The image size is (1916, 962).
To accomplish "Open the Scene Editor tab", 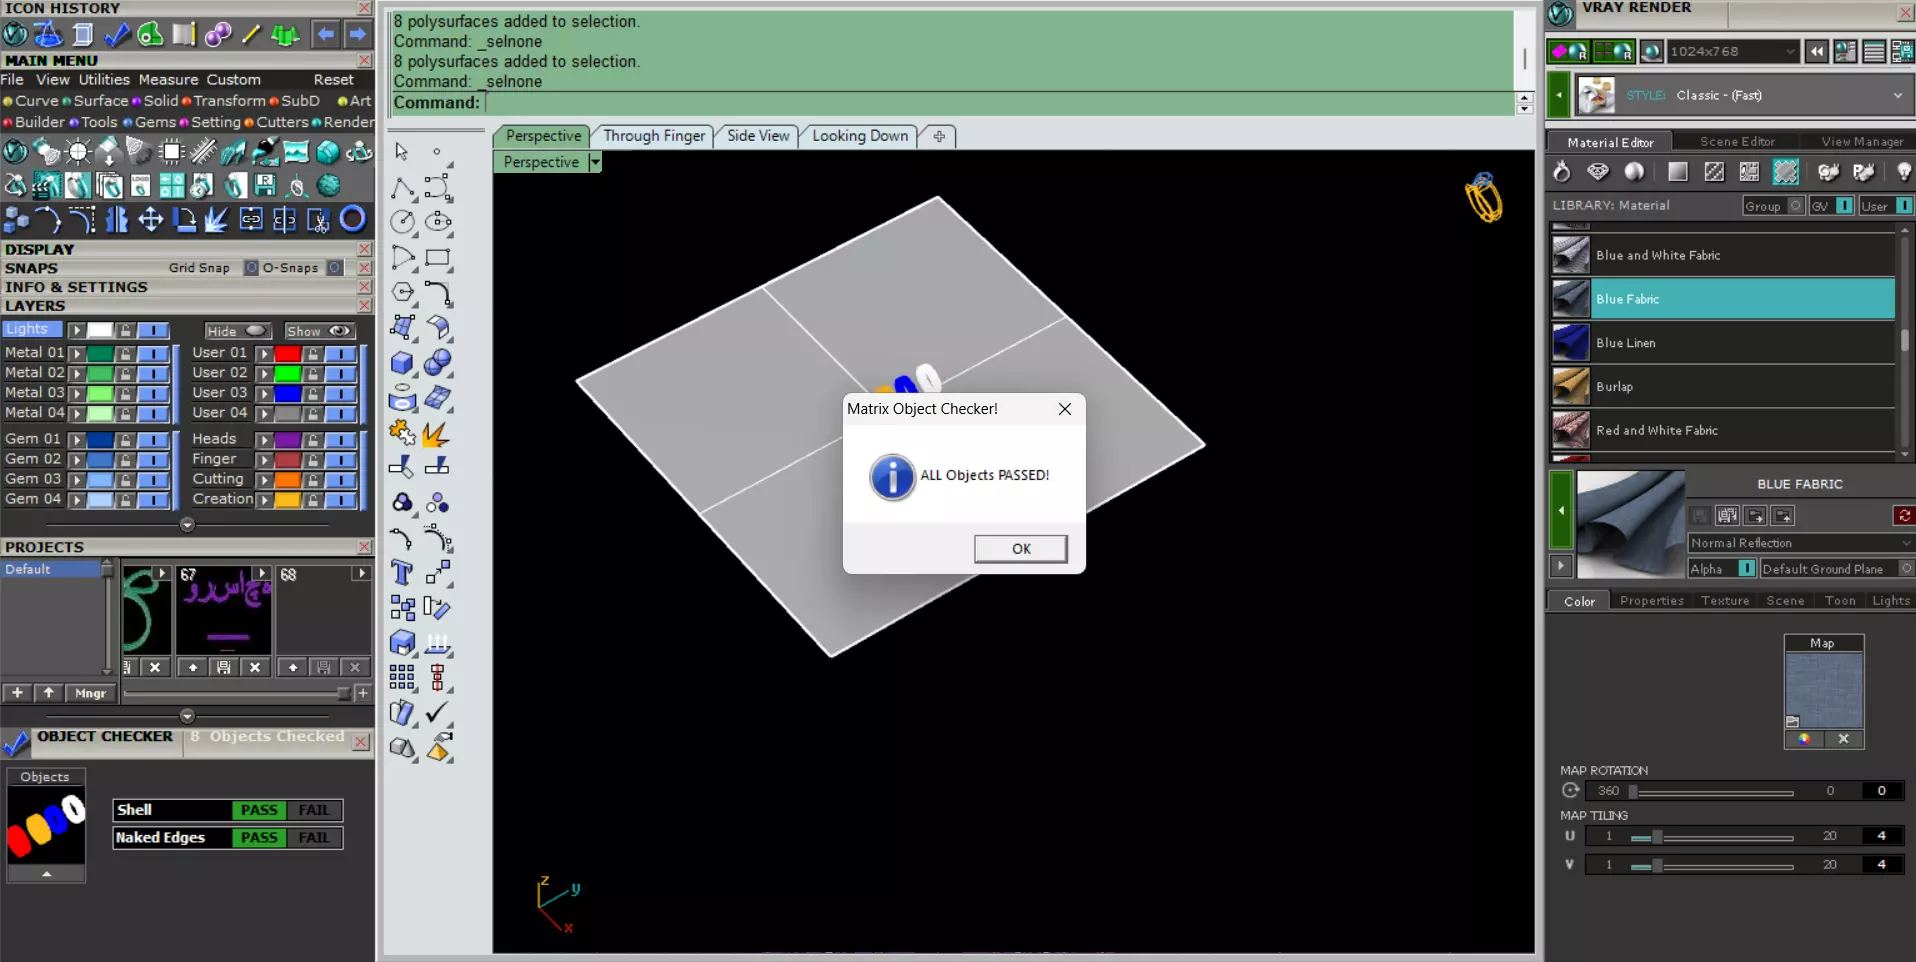I will click(x=1737, y=142).
